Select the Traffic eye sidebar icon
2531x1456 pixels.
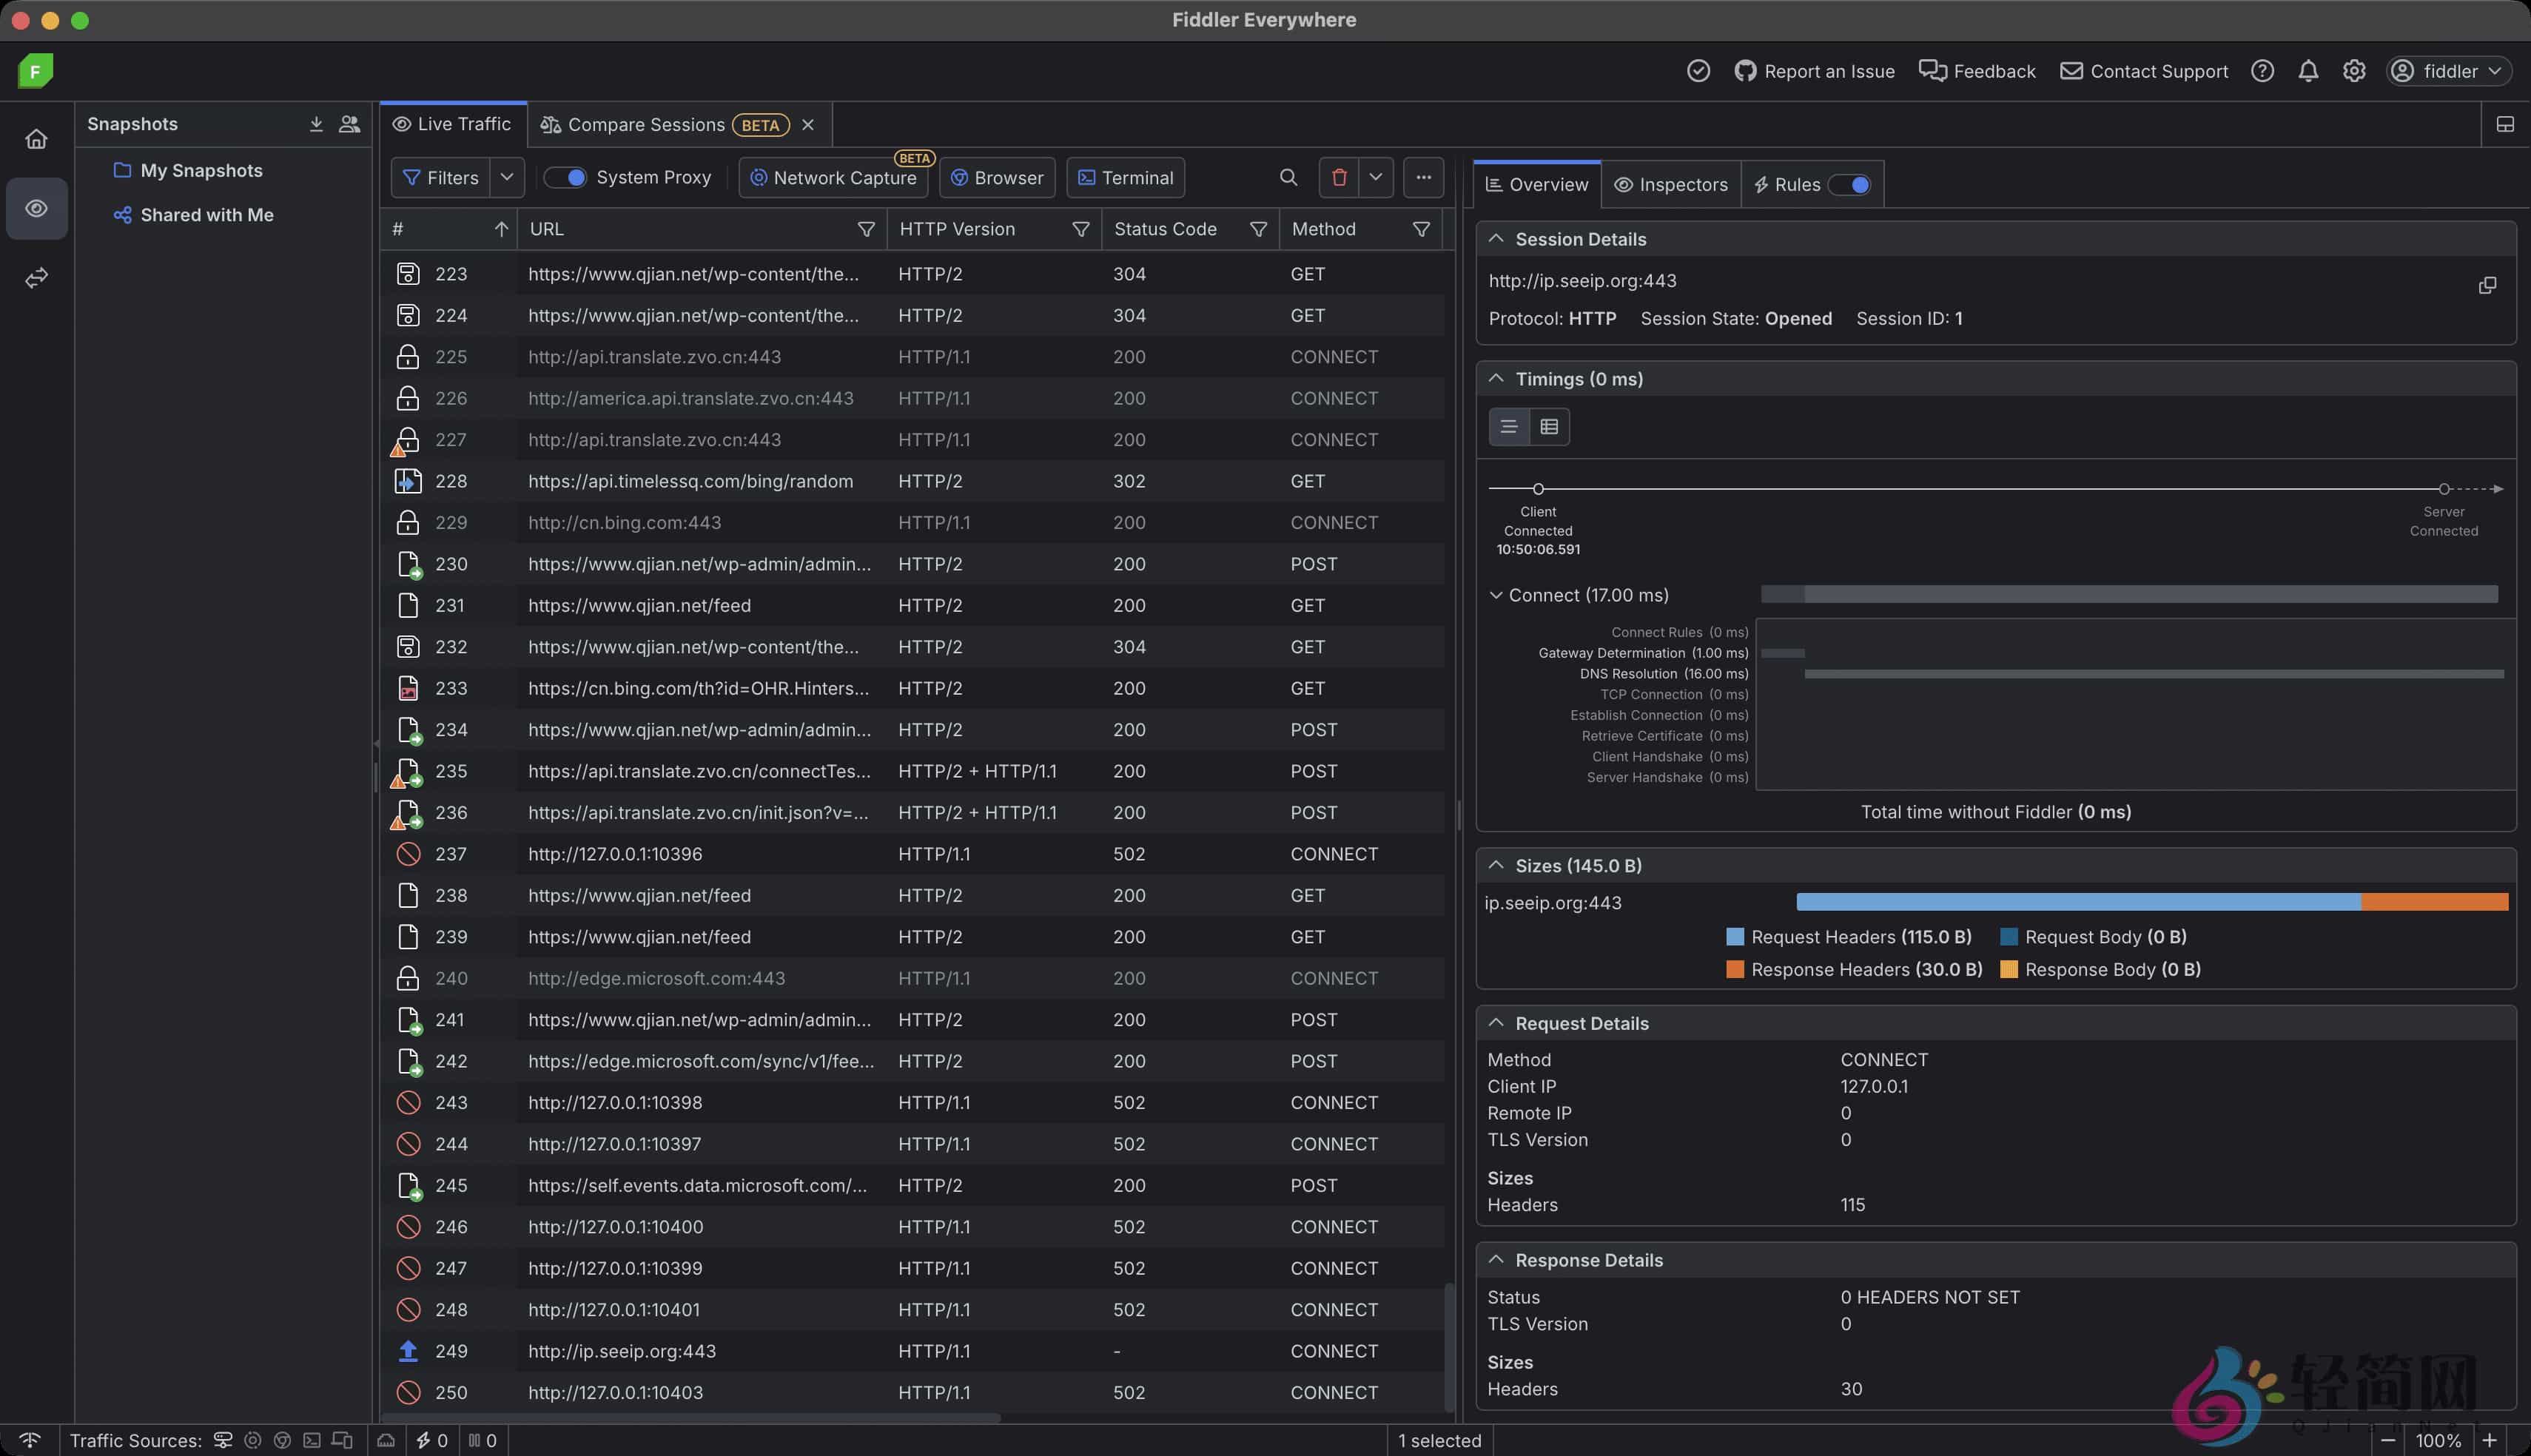[x=37, y=208]
